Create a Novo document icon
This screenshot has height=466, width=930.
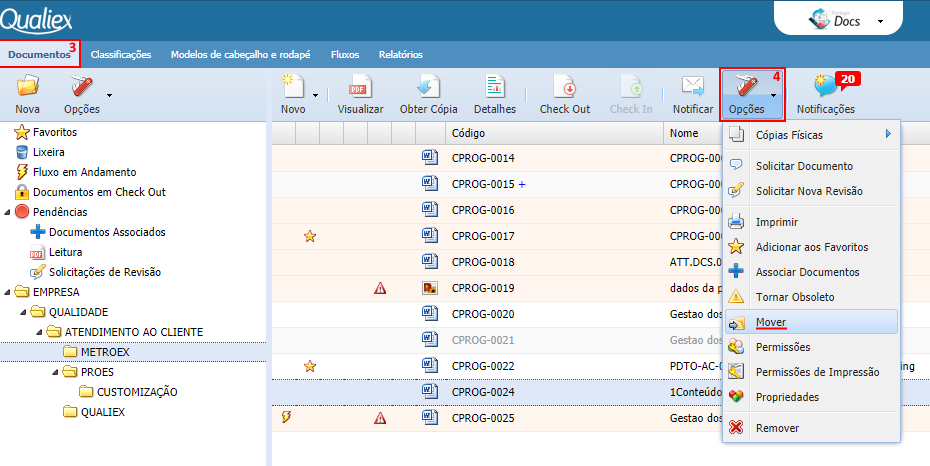(292, 86)
